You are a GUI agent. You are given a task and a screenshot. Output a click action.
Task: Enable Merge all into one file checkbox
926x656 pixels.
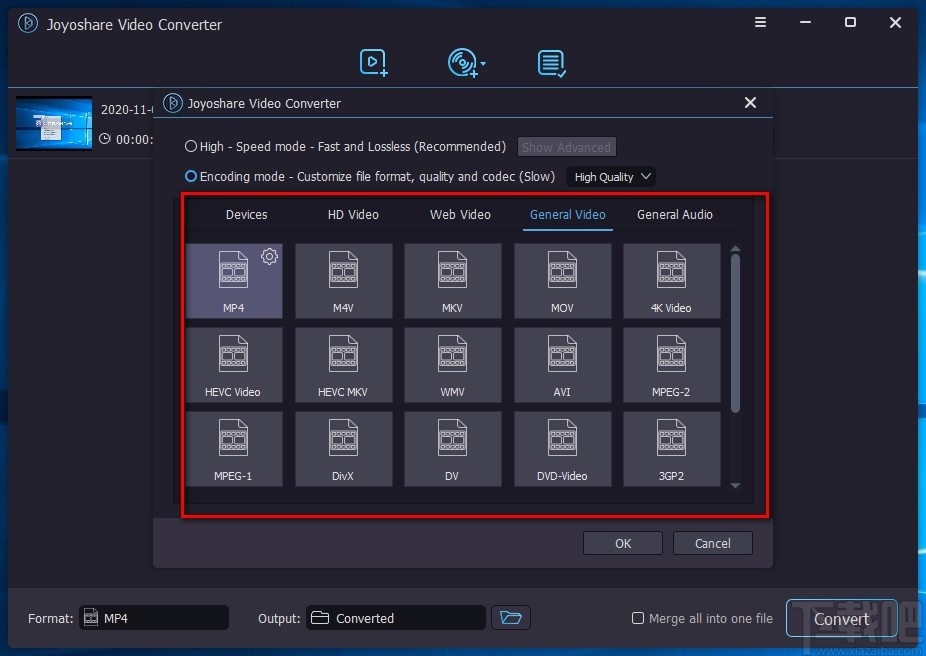[638, 618]
